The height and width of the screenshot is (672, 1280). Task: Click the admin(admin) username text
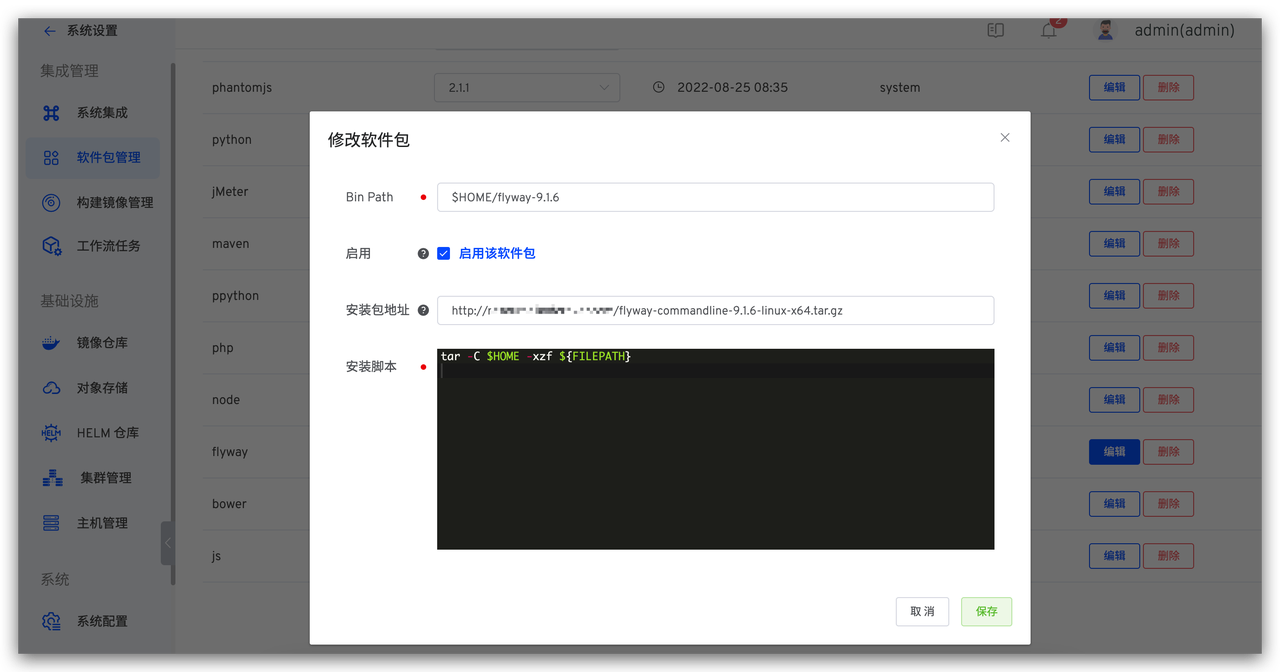[1184, 31]
